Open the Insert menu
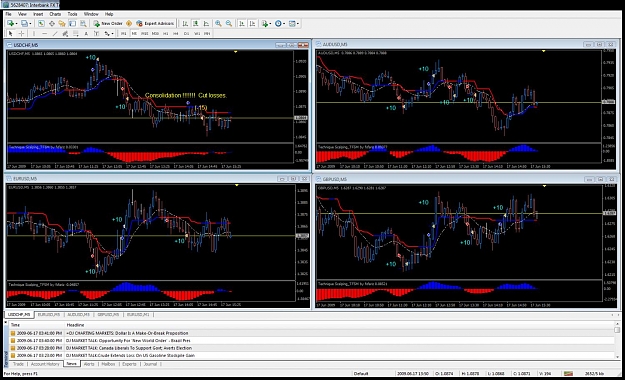The image size is (625, 380). tap(38, 14)
